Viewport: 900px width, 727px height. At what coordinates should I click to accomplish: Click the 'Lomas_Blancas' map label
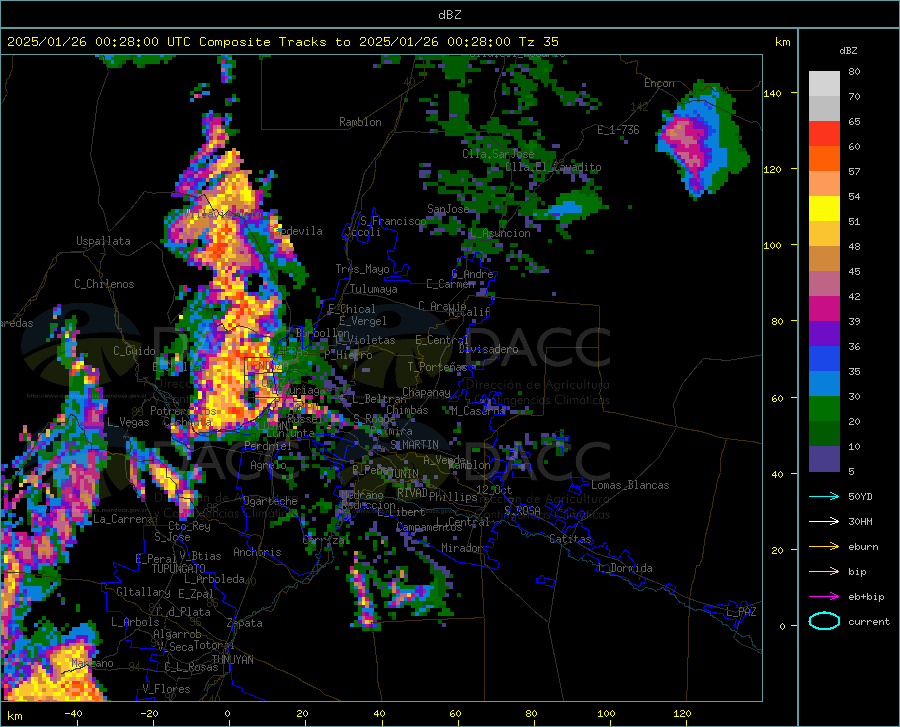pos(630,485)
